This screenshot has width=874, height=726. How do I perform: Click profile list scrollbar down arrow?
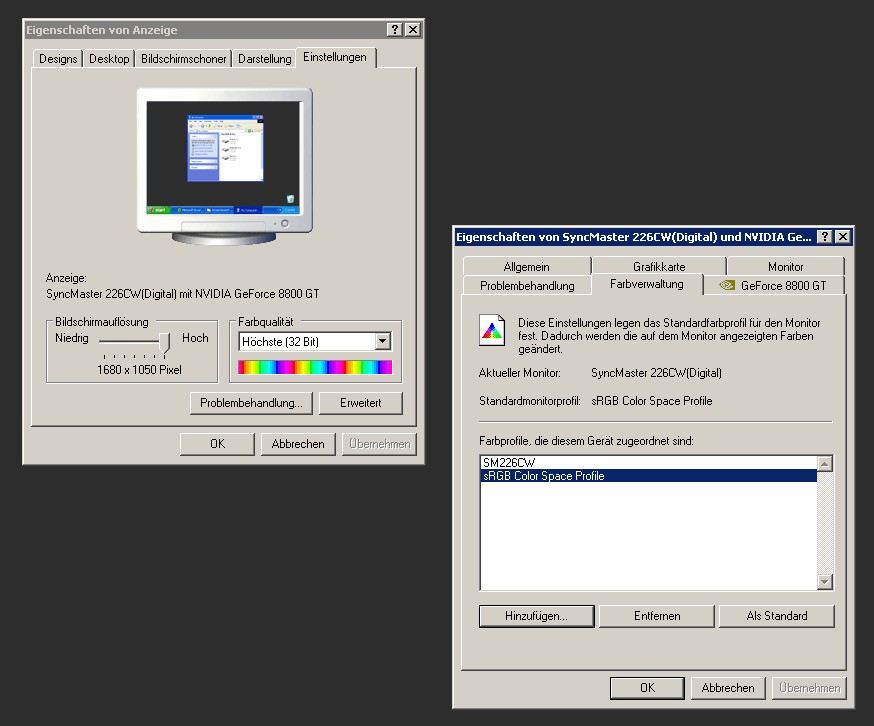click(825, 582)
